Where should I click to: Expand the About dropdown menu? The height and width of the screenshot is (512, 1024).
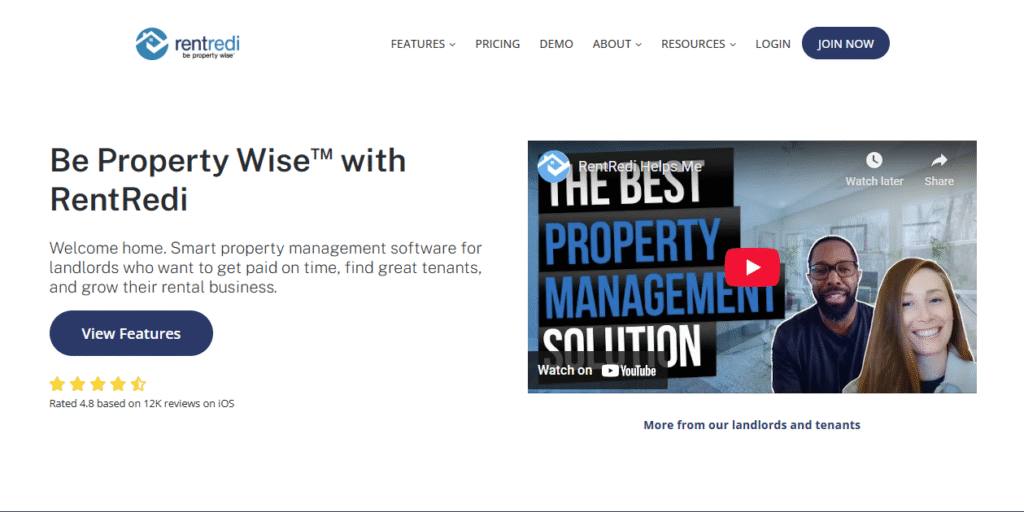616,44
